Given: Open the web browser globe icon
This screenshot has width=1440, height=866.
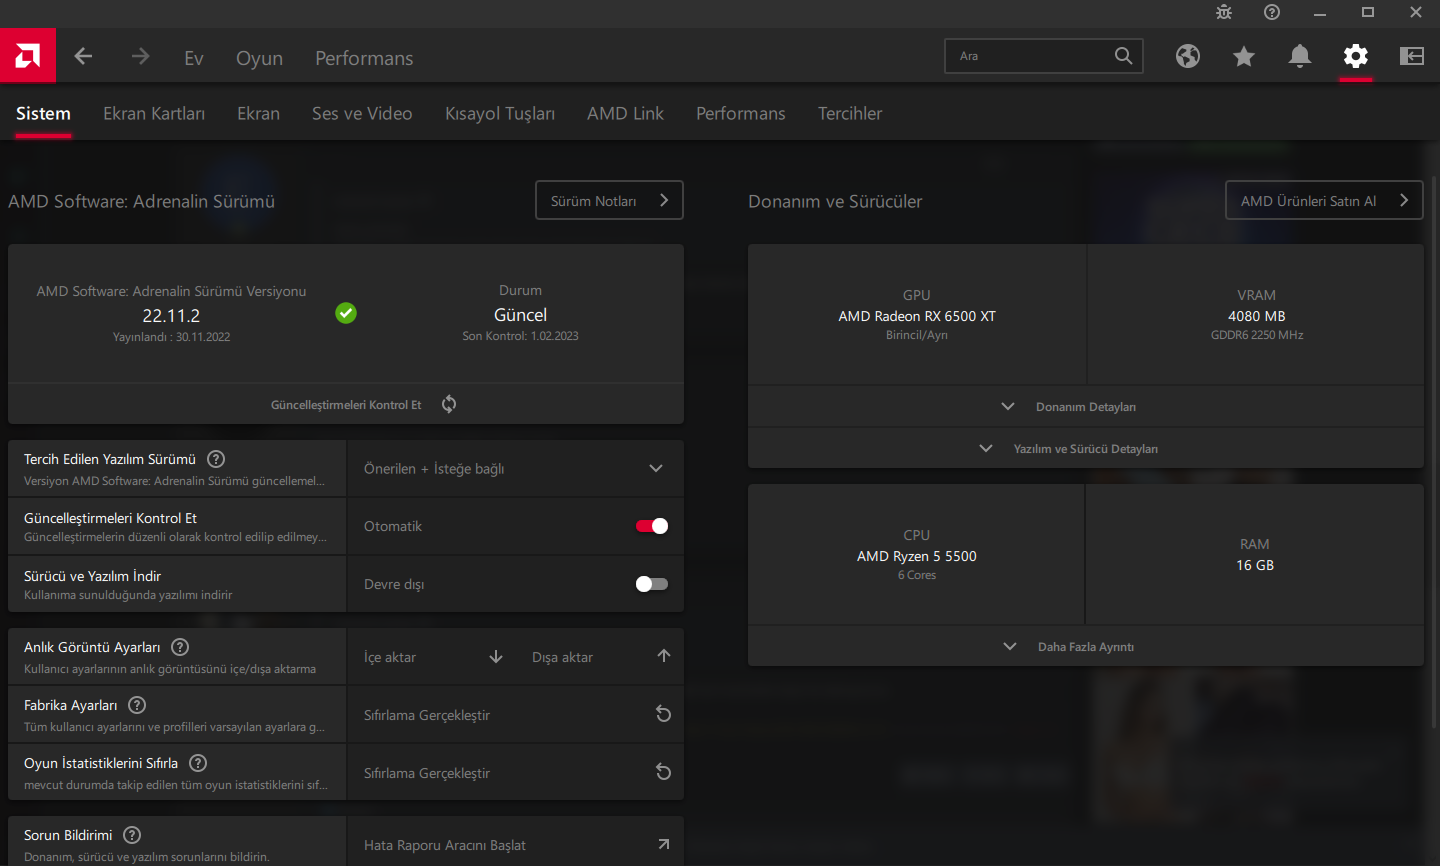Looking at the screenshot, I should tap(1188, 56).
